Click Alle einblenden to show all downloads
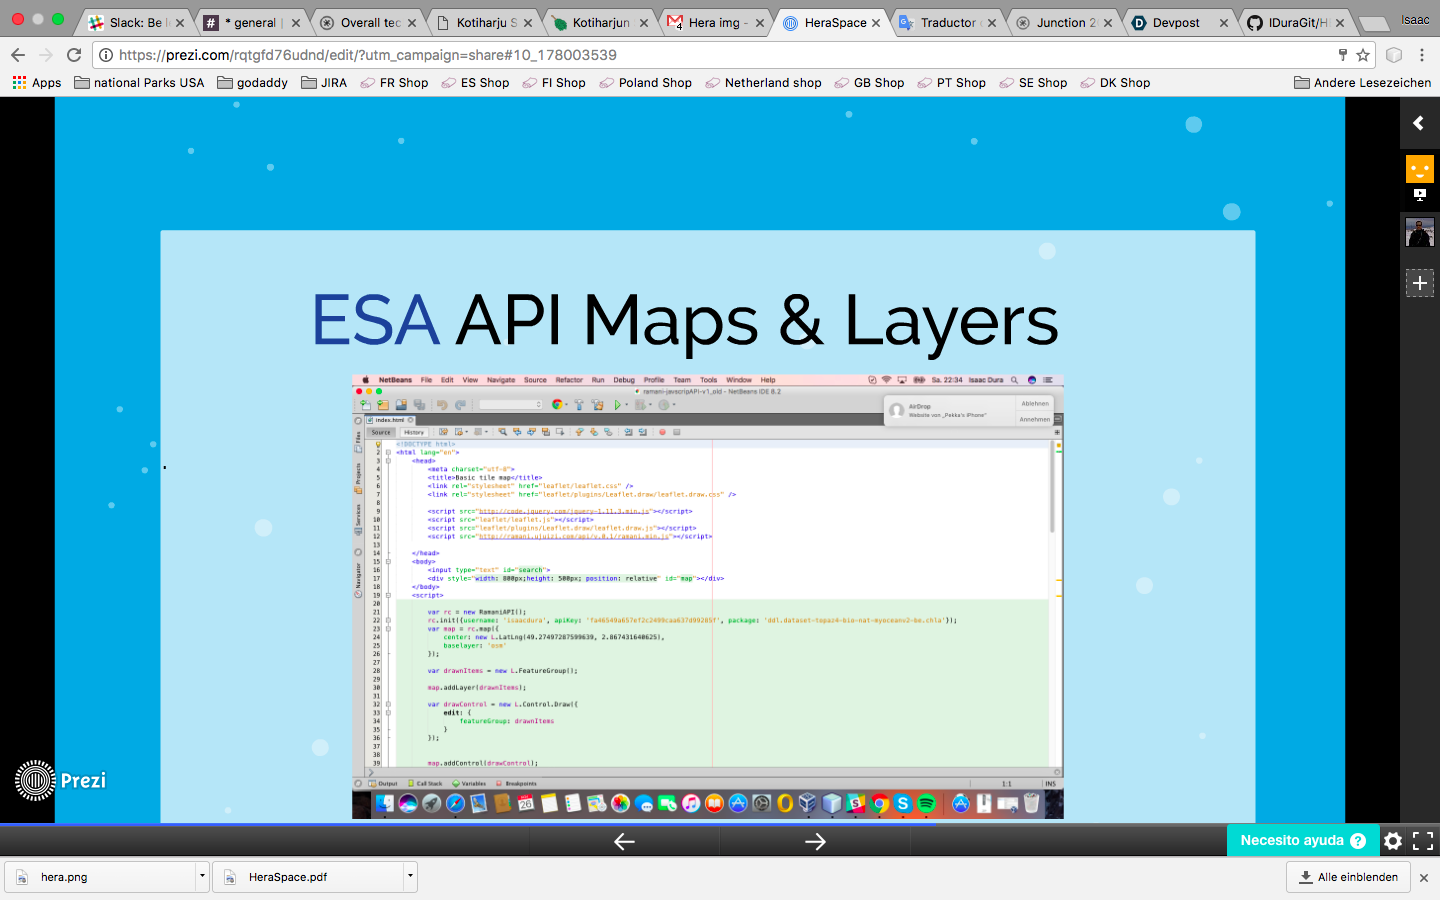Viewport: 1440px width, 900px height. coord(1348,877)
